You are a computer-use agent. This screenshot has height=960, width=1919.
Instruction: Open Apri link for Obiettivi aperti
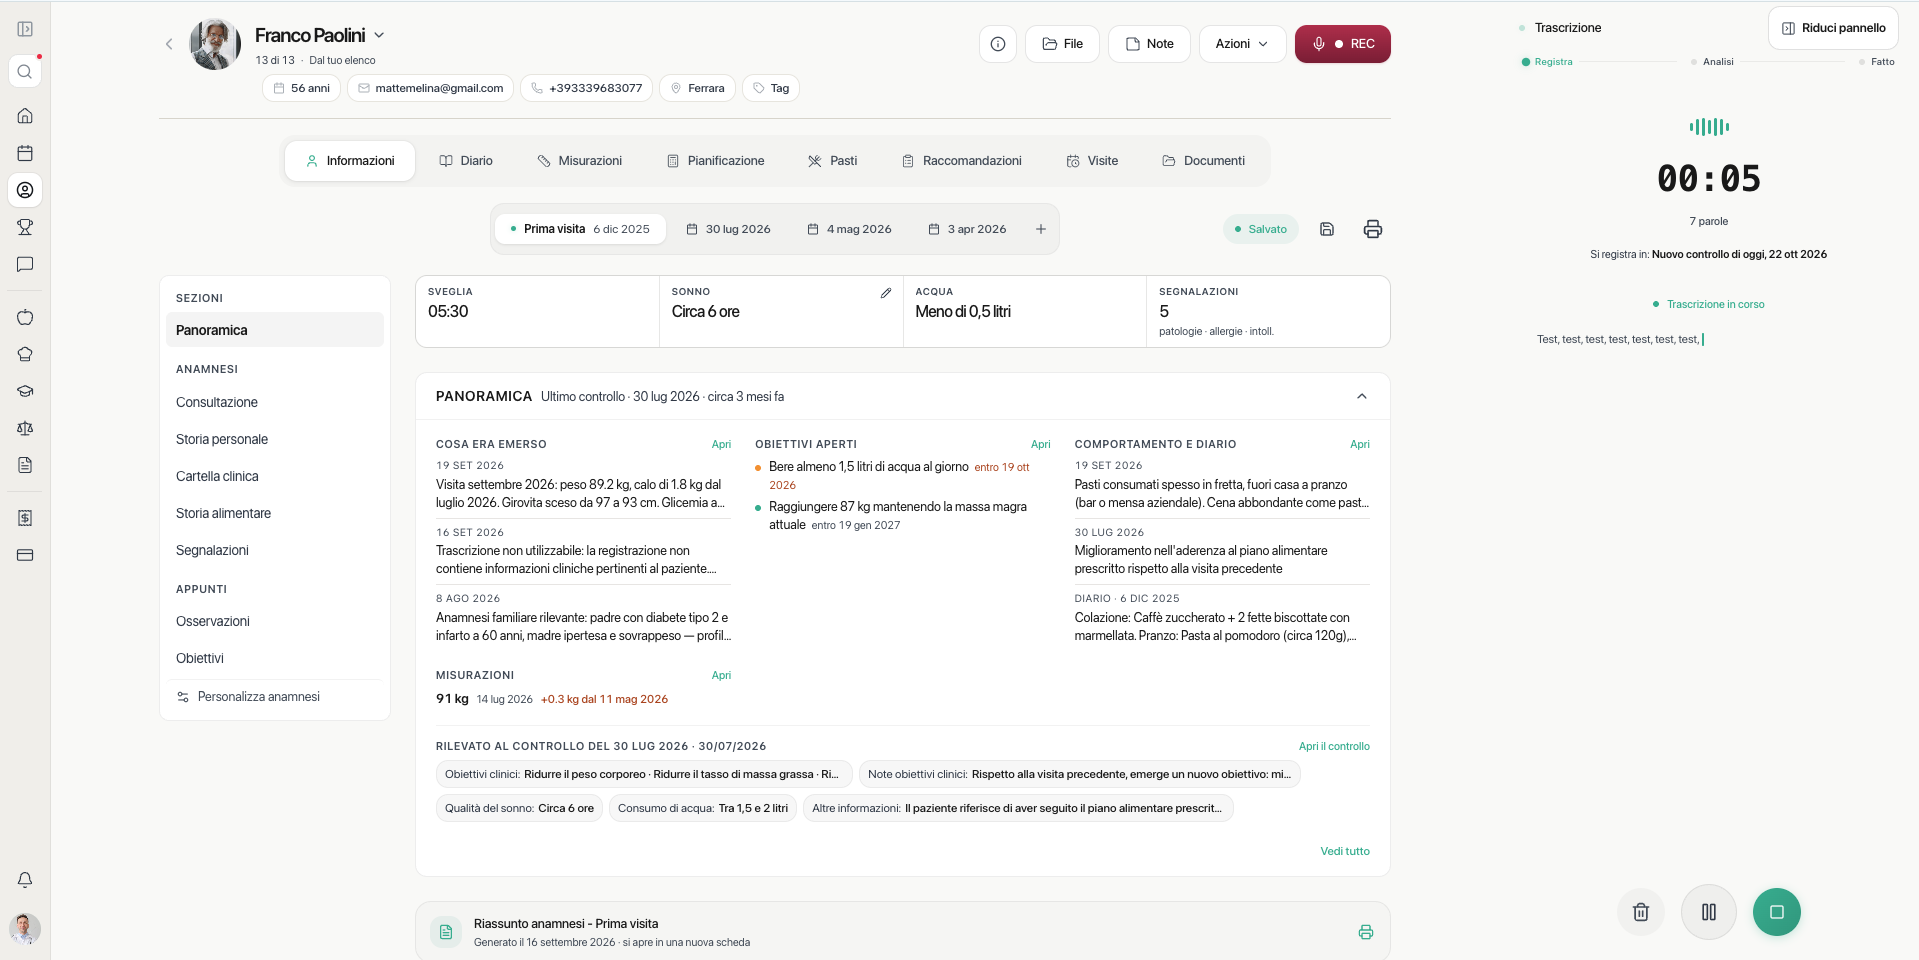tap(1041, 444)
